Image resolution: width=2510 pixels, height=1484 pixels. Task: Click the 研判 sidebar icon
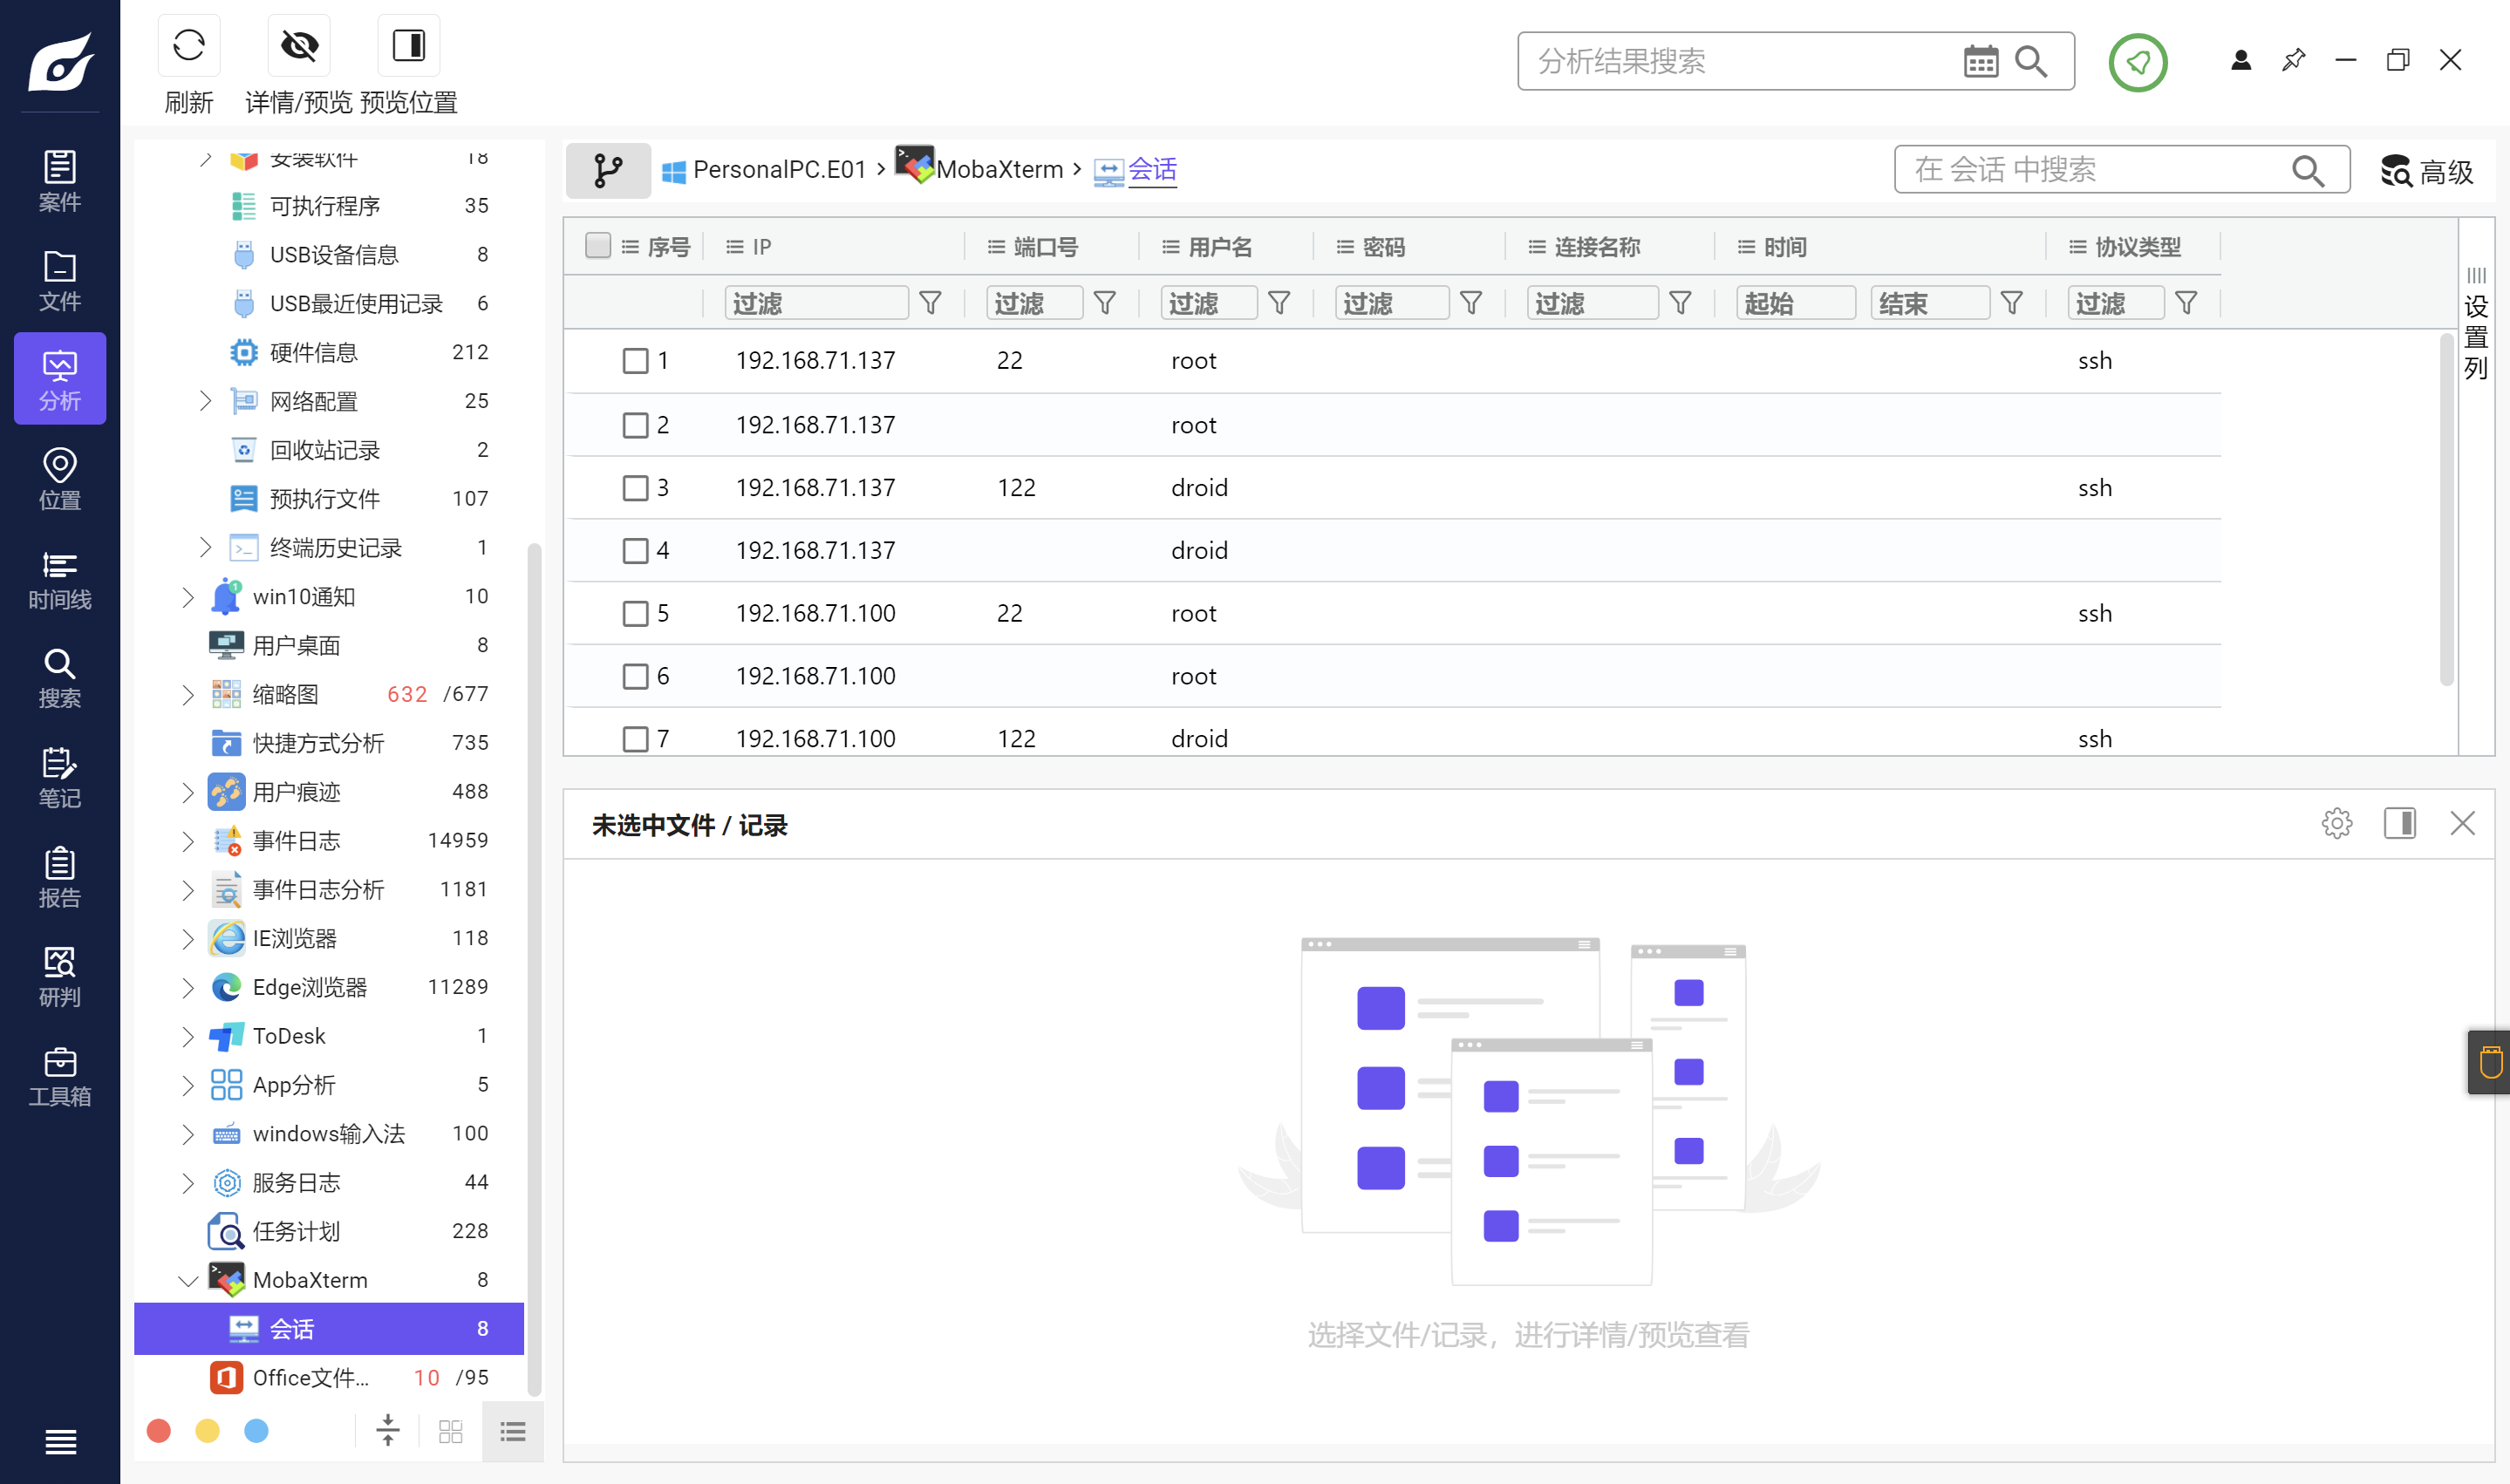tap(60, 976)
